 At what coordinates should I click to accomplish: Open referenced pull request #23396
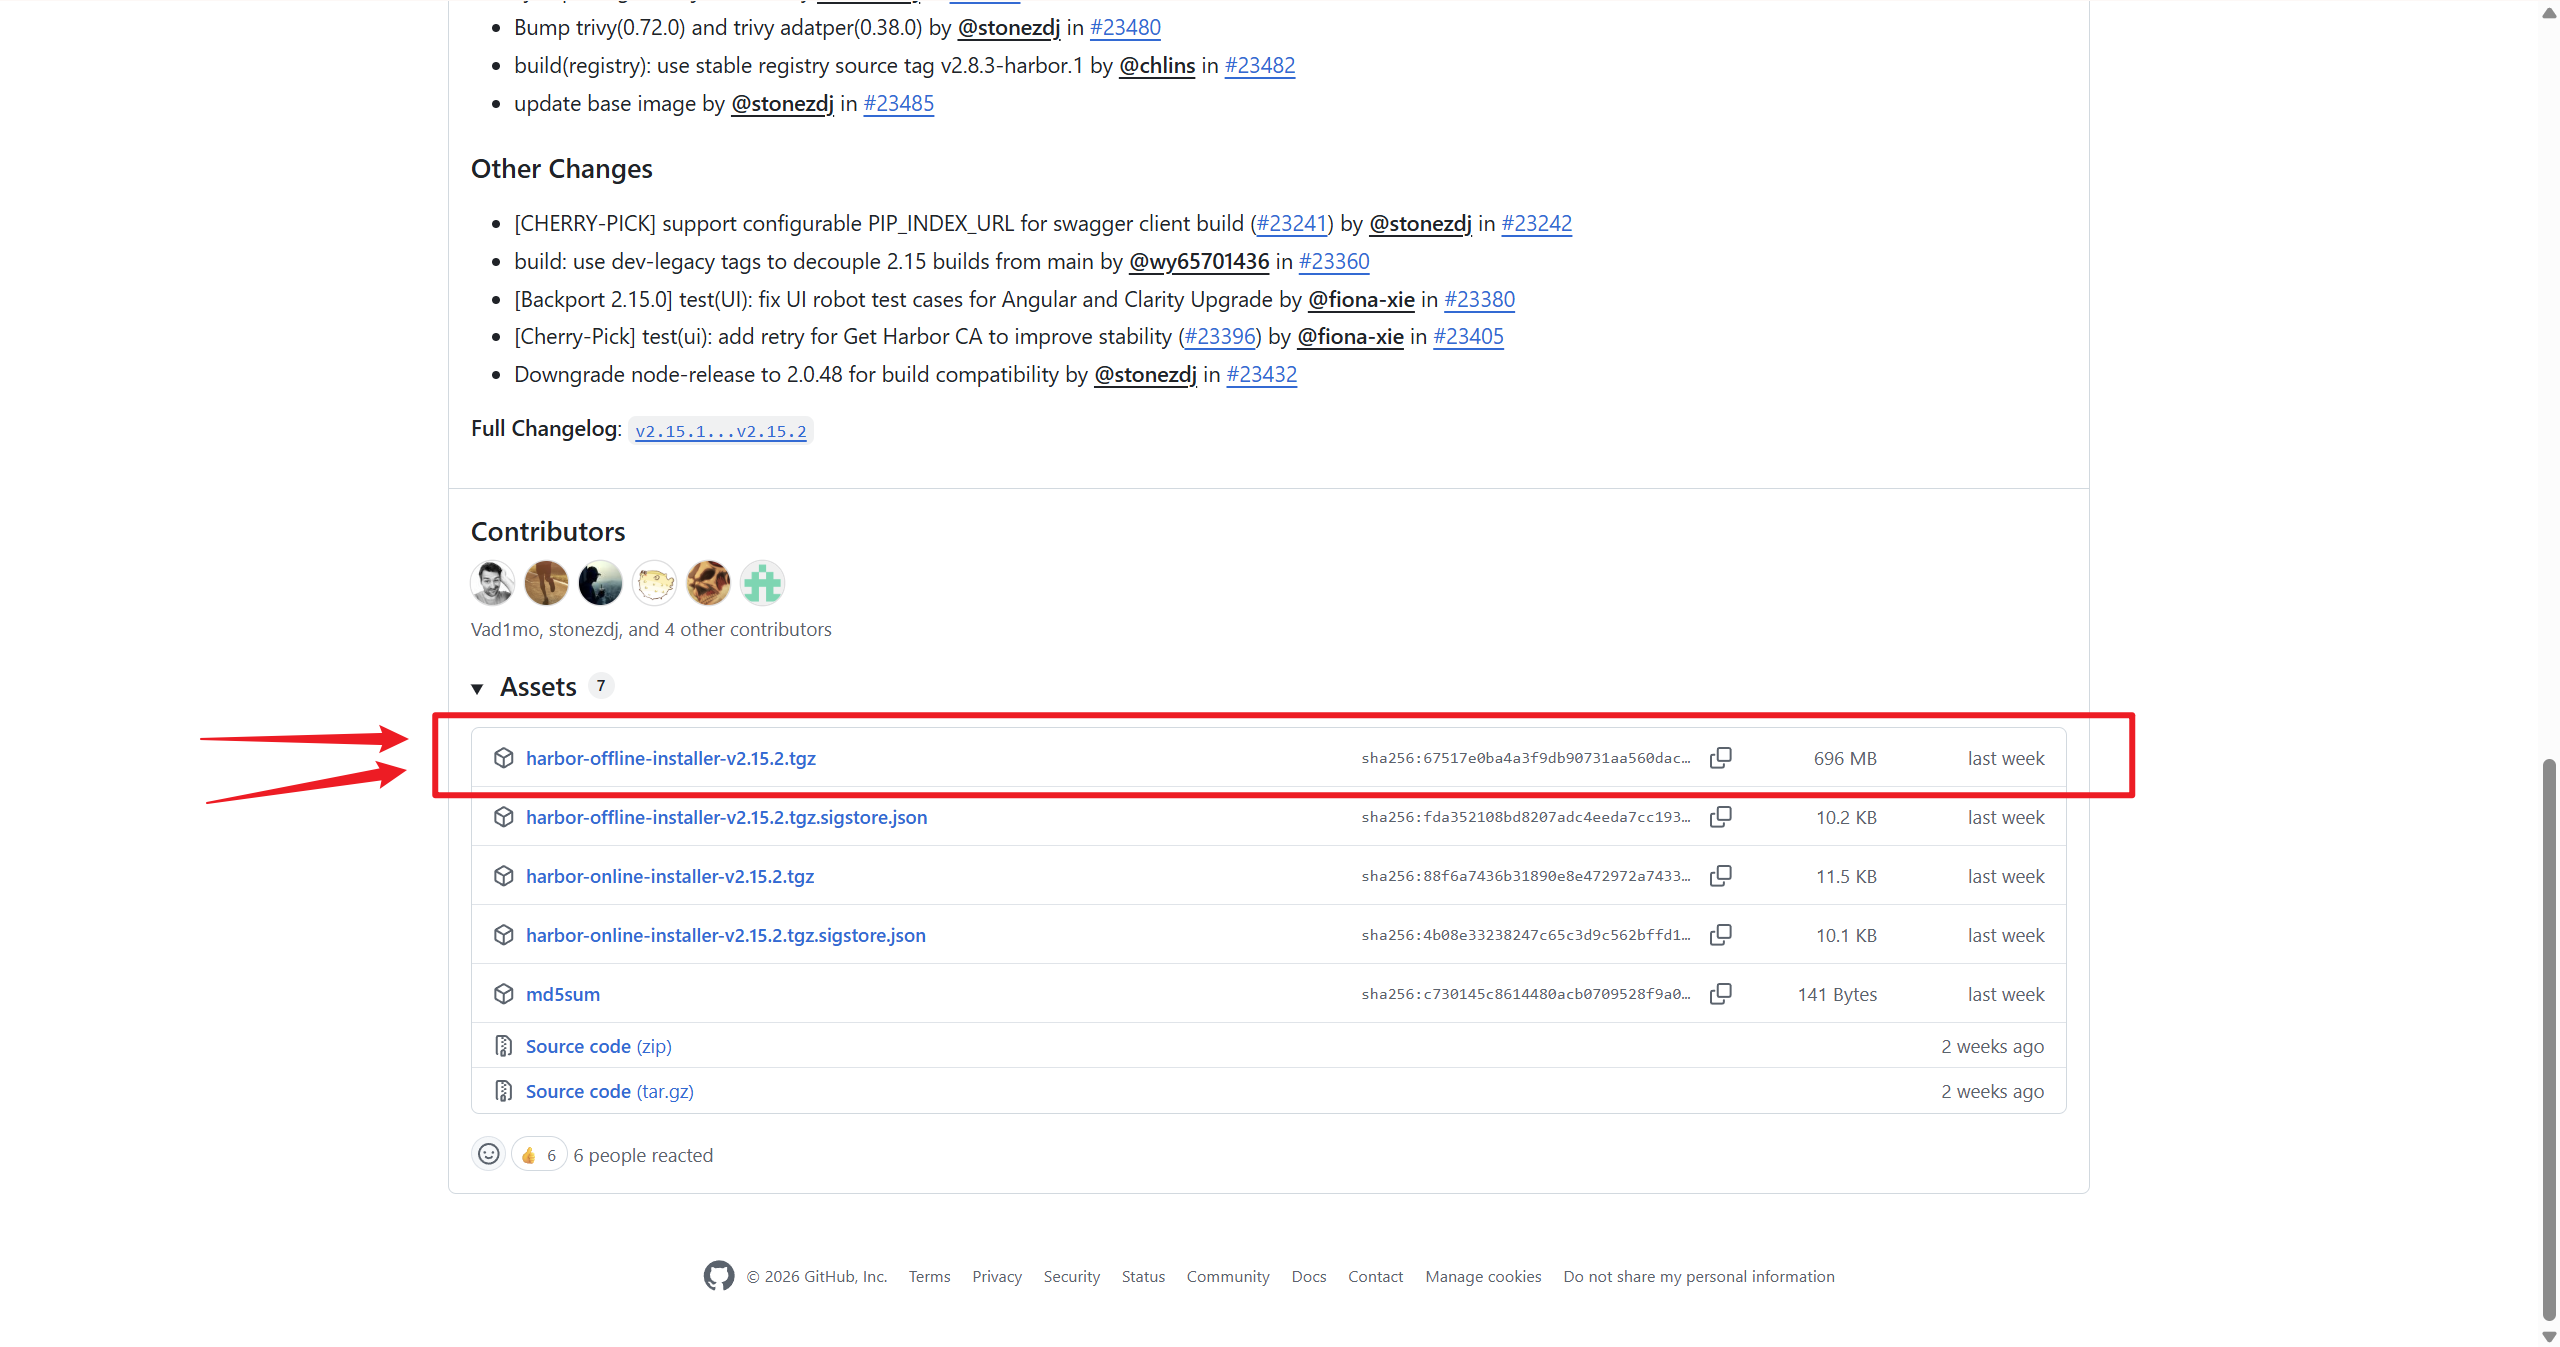(1220, 336)
